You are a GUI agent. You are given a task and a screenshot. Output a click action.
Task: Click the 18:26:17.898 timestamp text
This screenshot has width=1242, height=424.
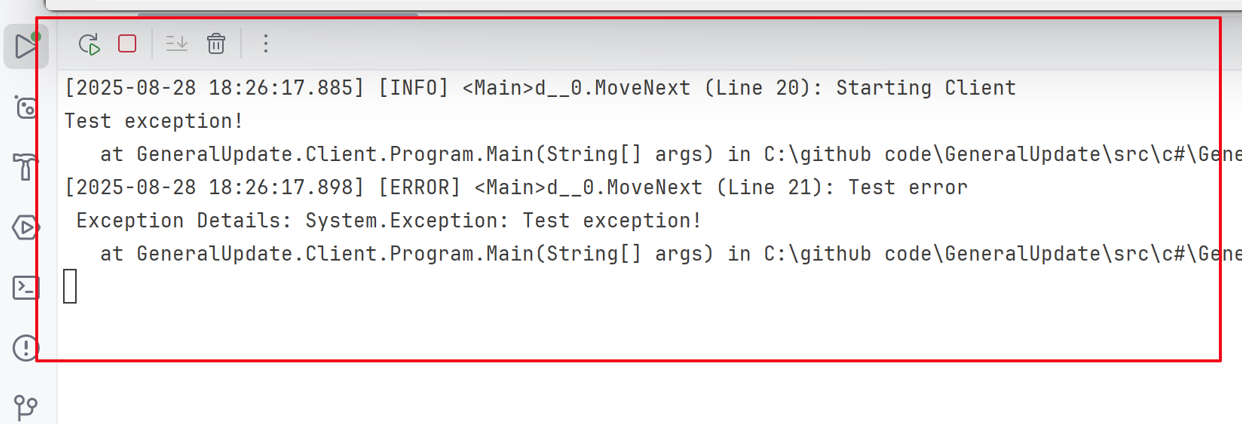pyautogui.click(x=215, y=187)
